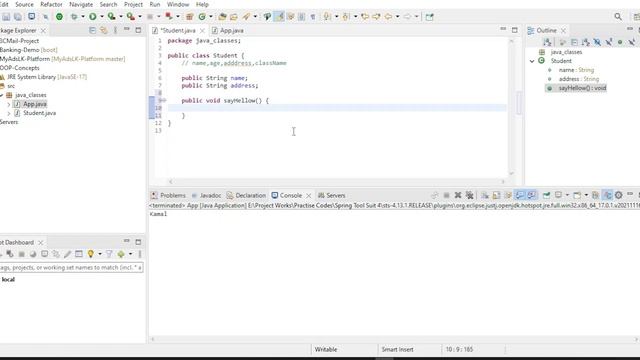Image resolution: width=640 pixels, height=360 pixels.
Task: Click the Debug bug toolbar icon
Action: (x=74, y=17)
